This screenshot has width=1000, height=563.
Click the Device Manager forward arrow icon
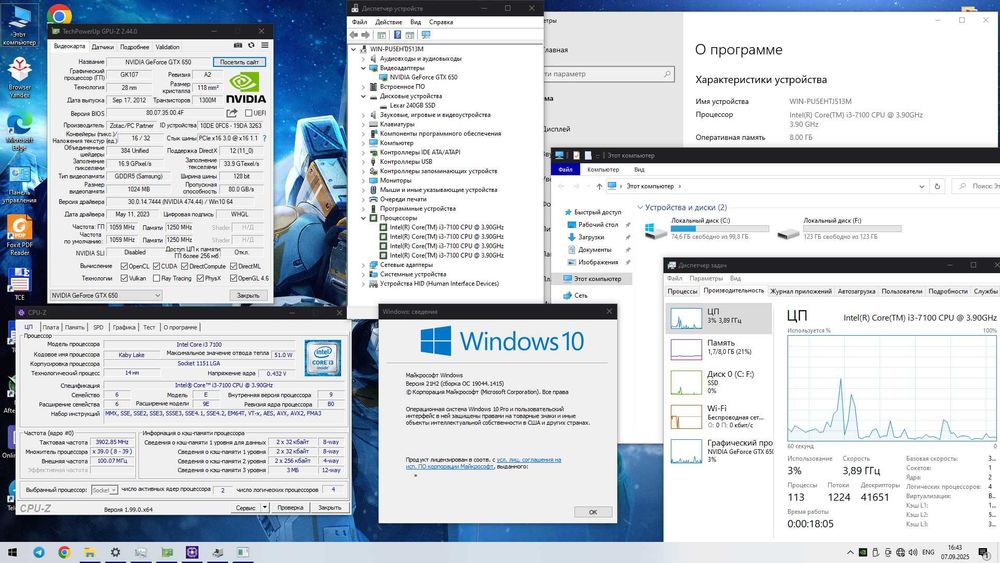click(x=366, y=35)
